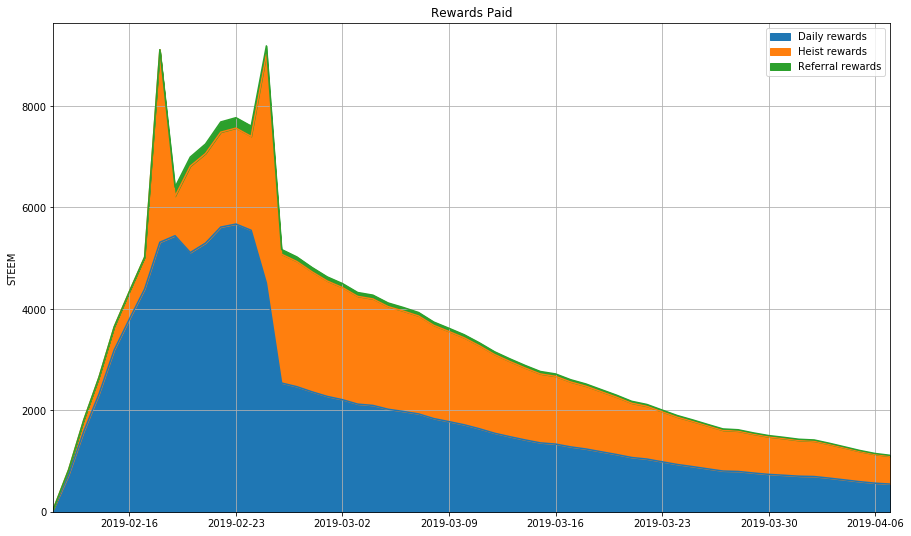Click the 'Heist rewards' legend label

point(832,52)
